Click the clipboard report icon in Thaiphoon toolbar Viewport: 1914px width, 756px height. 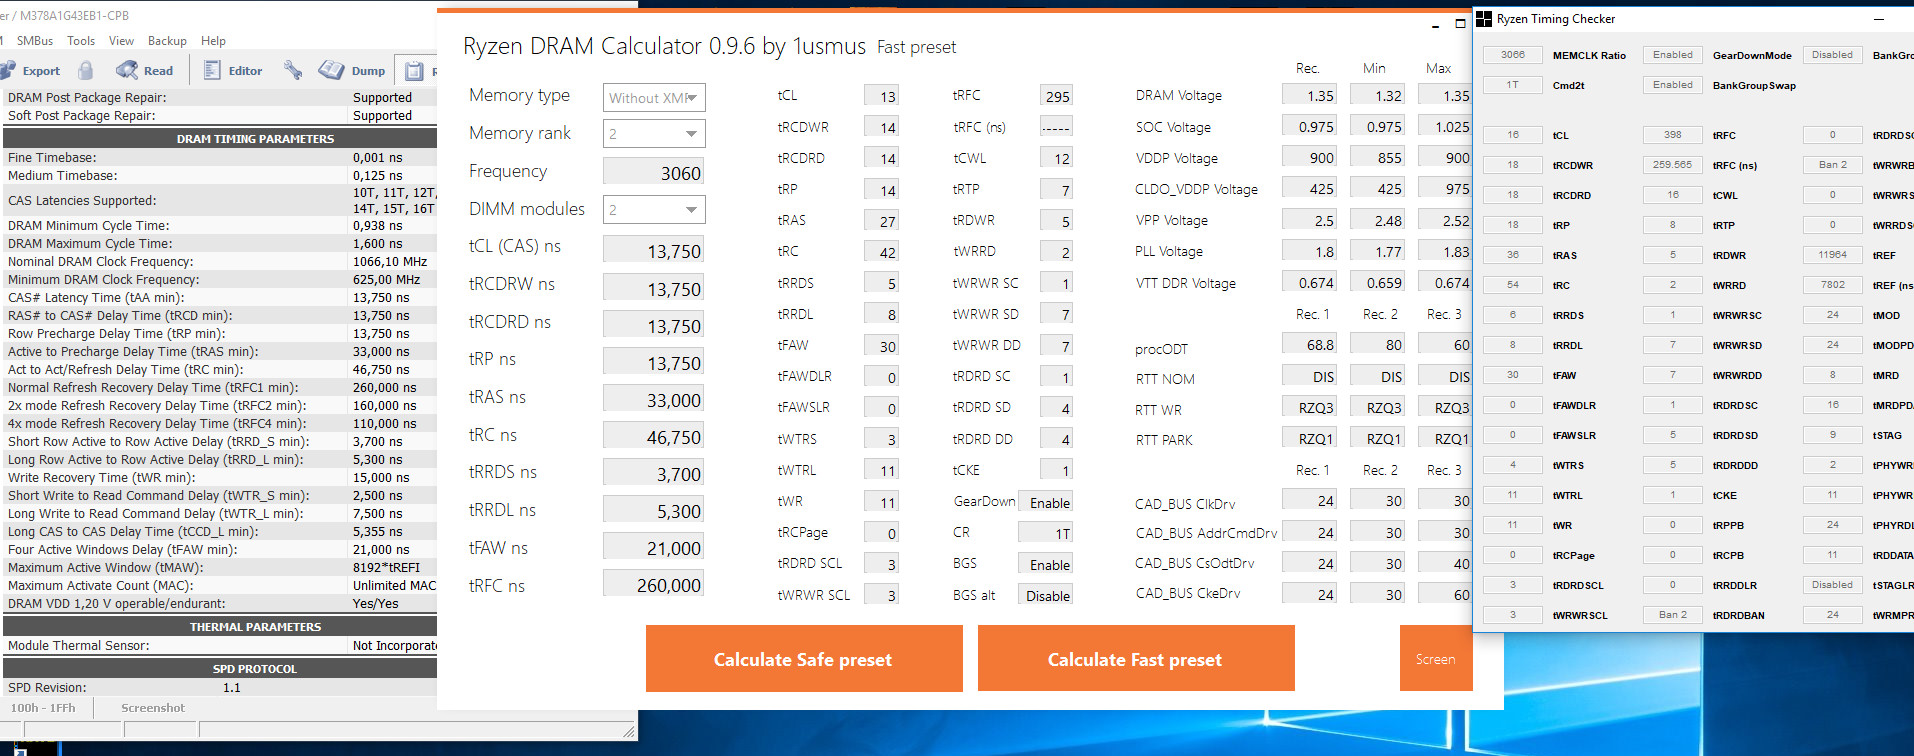pyautogui.click(x=414, y=70)
